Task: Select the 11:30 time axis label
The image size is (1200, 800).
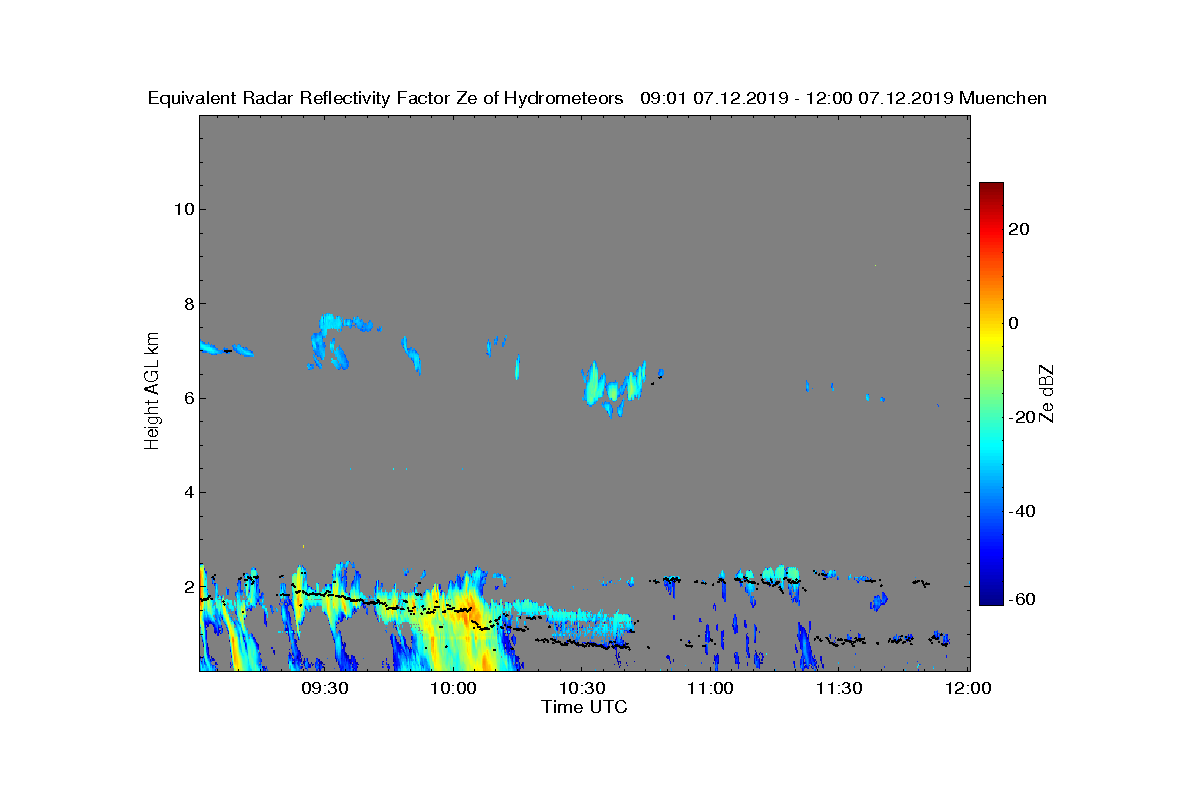Action: coord(841,689)
